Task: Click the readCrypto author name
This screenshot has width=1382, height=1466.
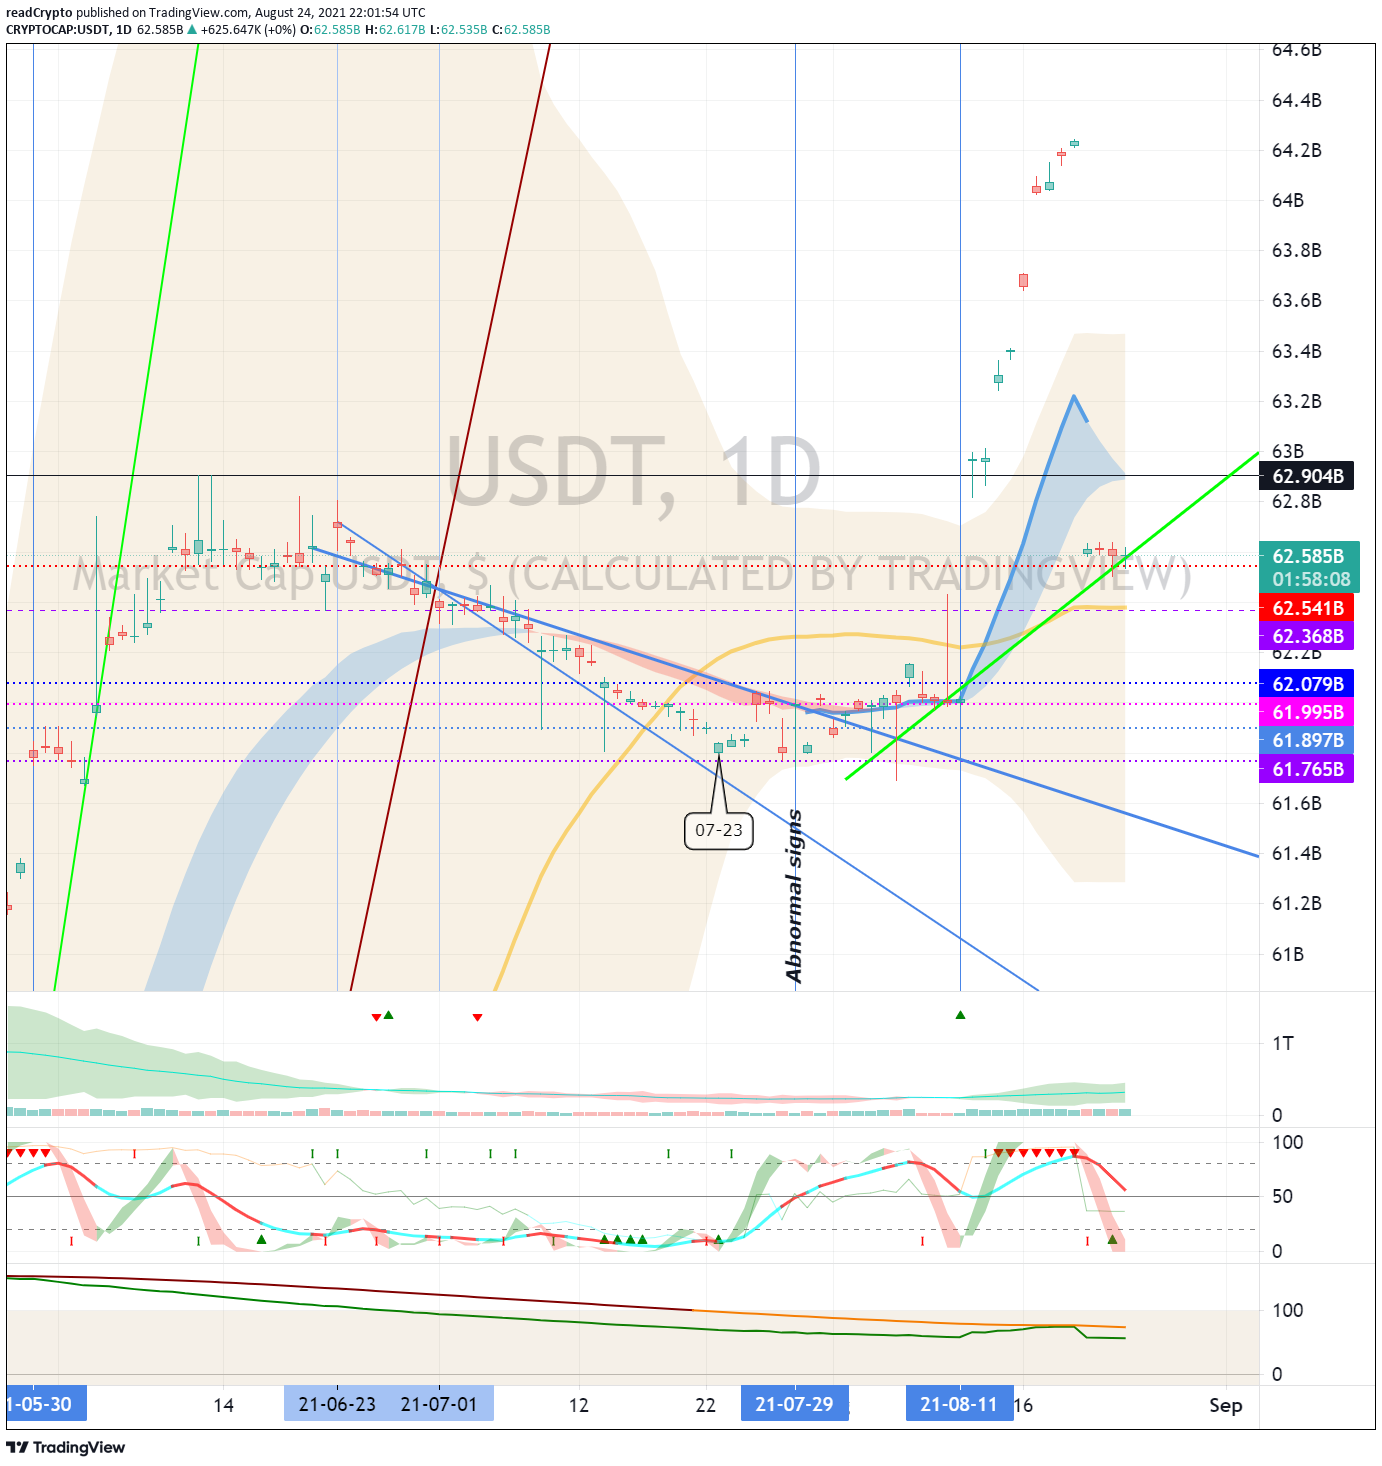Action: (x=39, y=13)
